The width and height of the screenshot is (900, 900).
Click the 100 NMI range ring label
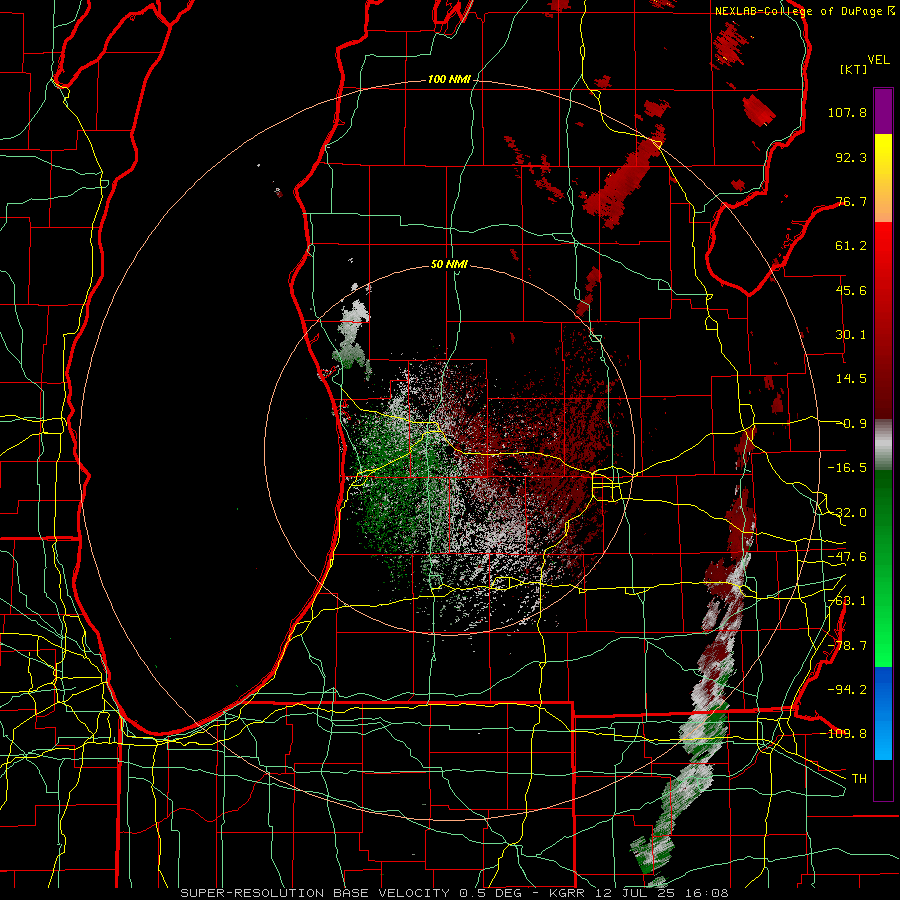449,79
